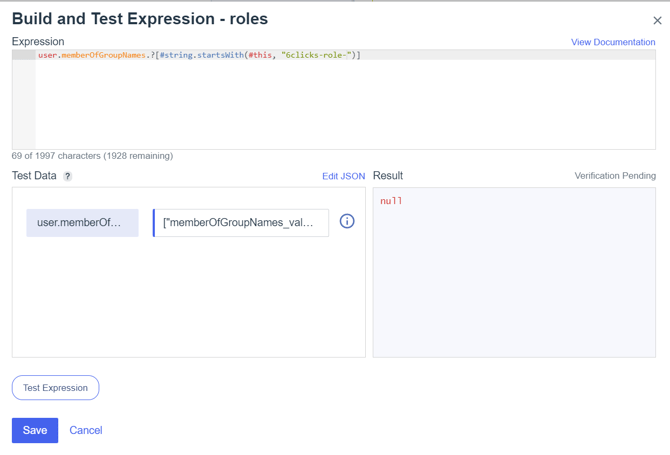This screenshot has width=670, height=455.
Task: Click the Test Data help question mark icon
Action: pos(68,176)
